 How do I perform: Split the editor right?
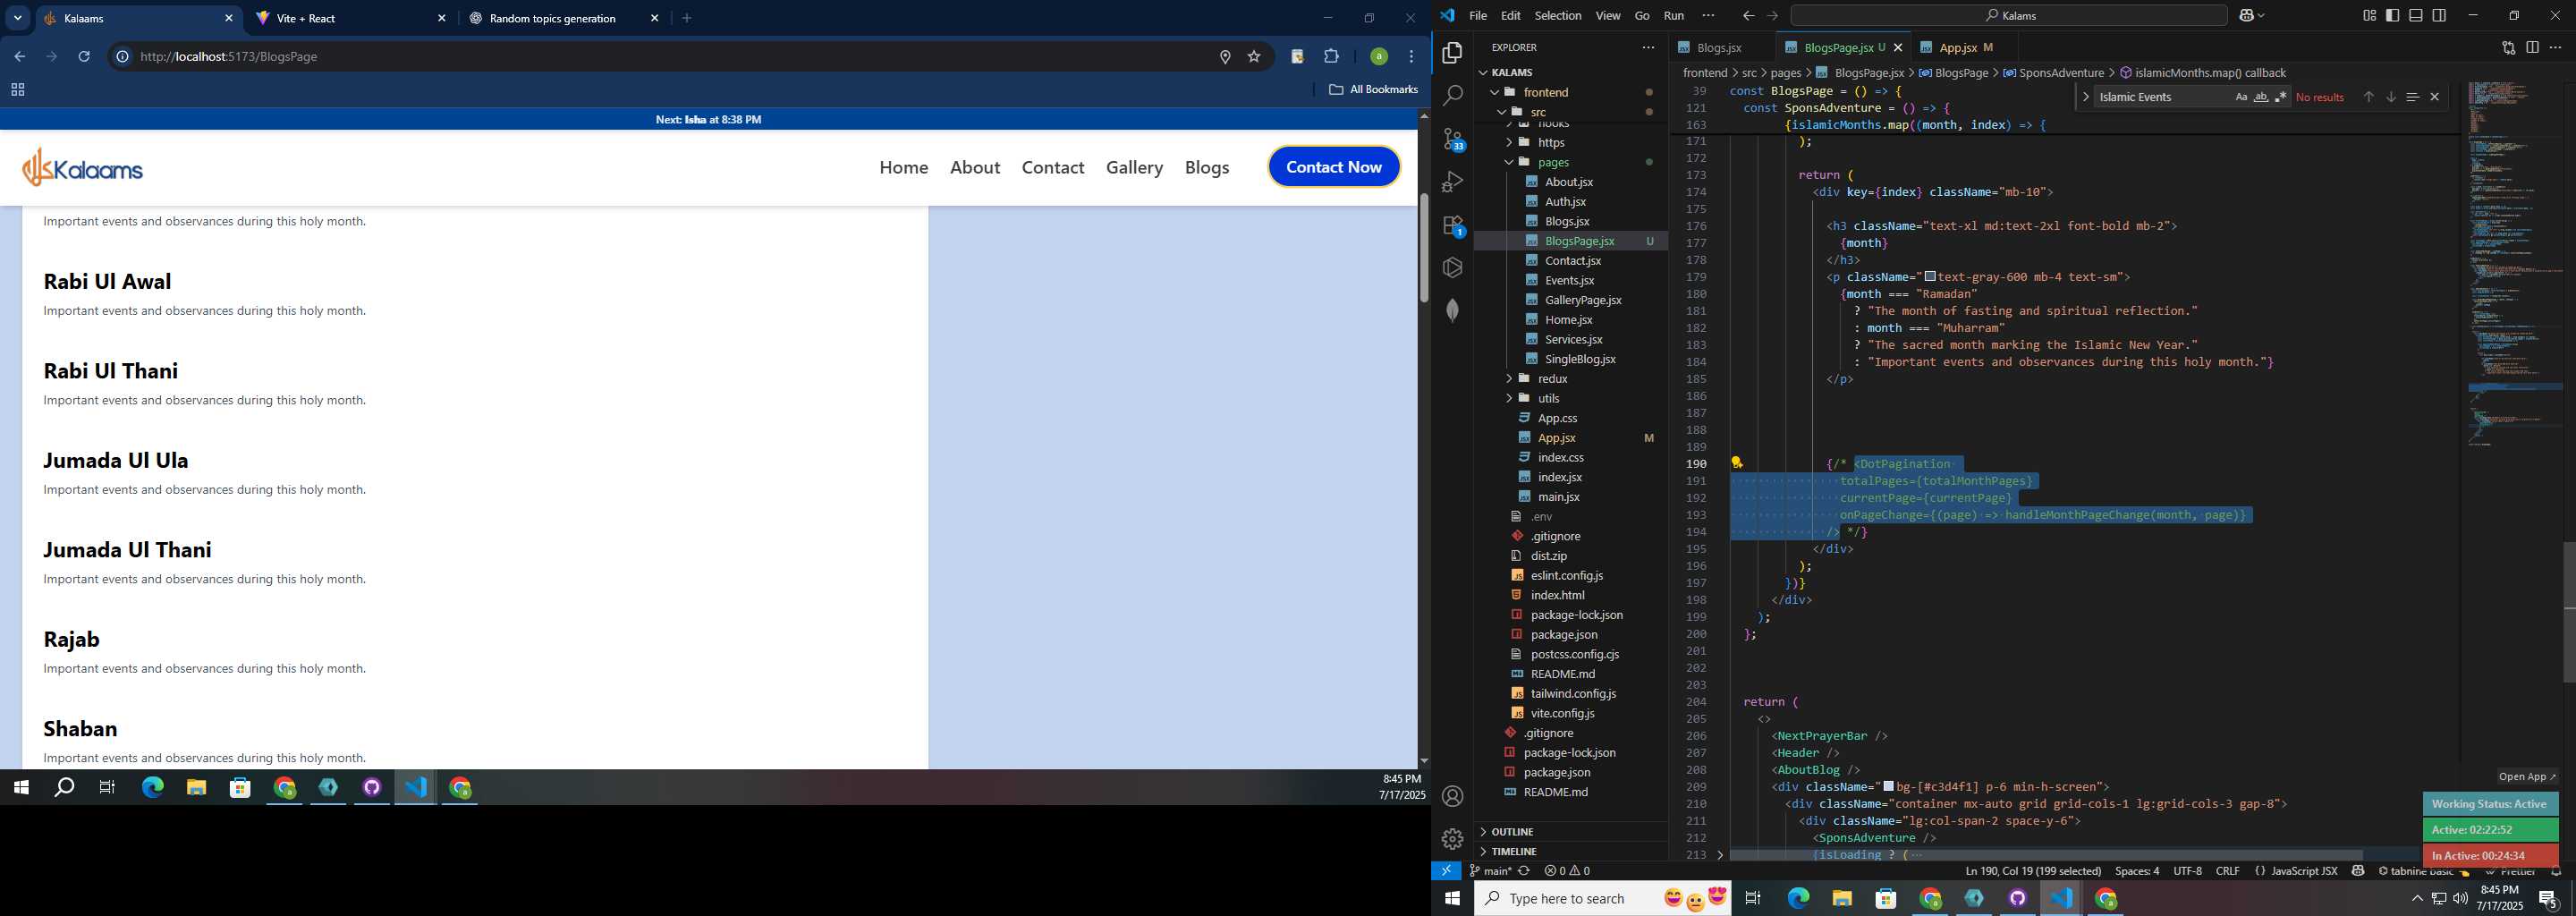coord(2532,47)
